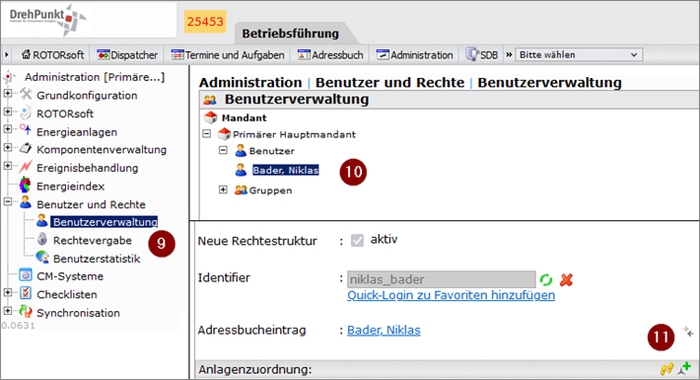This screenshot has height=380, width=700.
Task: Open Termine und Aufgaben
Action: coord(228,55)
